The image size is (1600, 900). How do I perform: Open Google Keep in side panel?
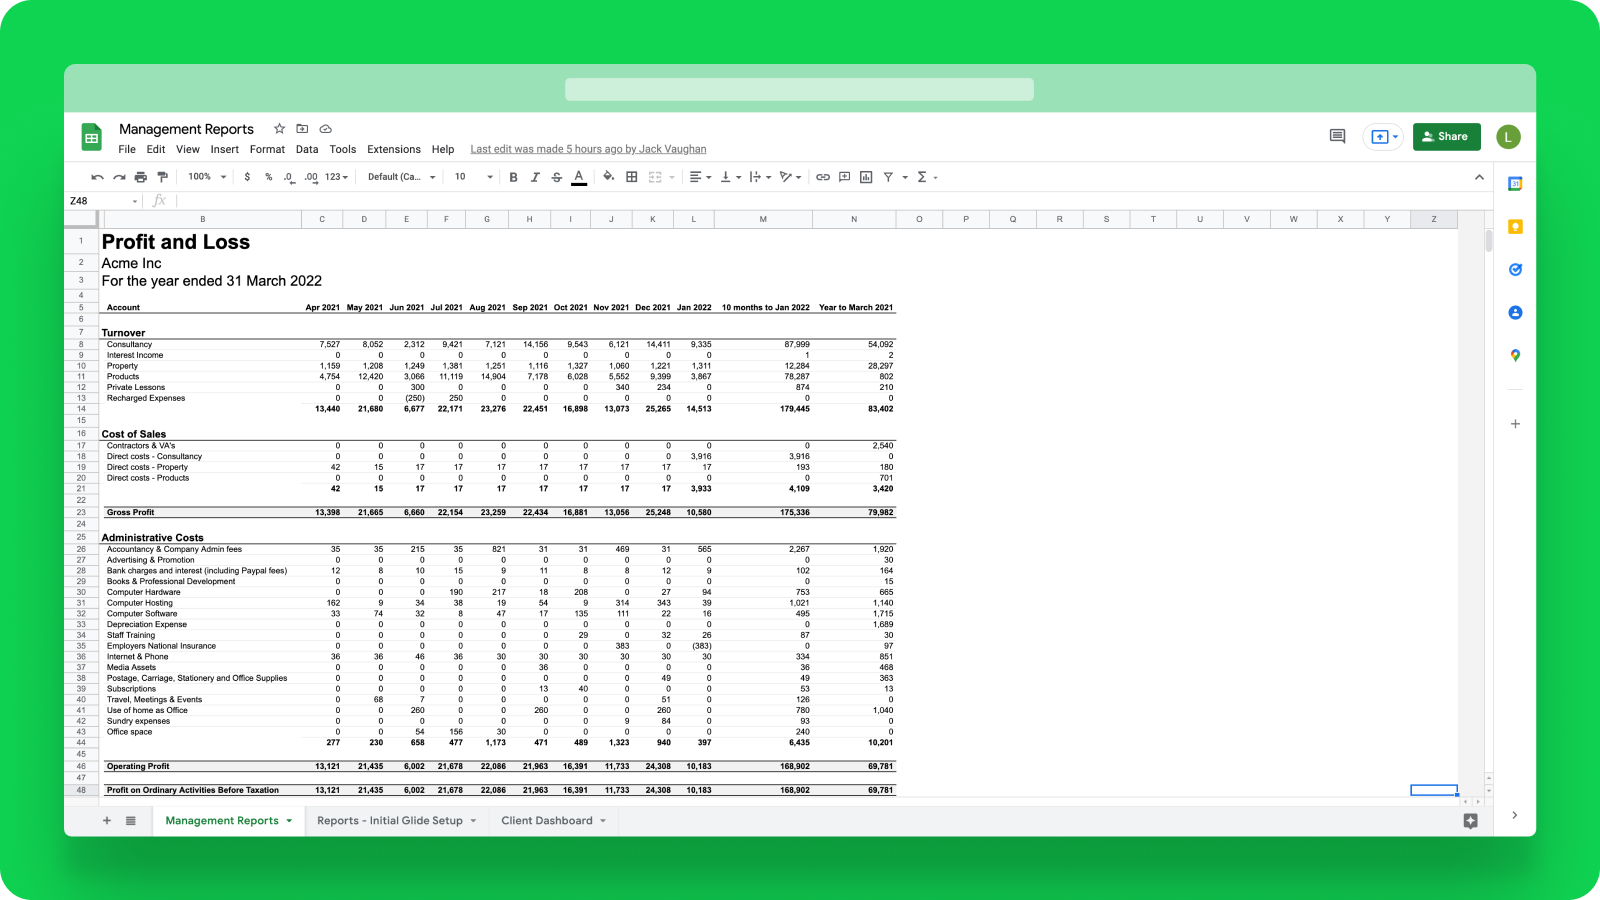click(1515, 227)
